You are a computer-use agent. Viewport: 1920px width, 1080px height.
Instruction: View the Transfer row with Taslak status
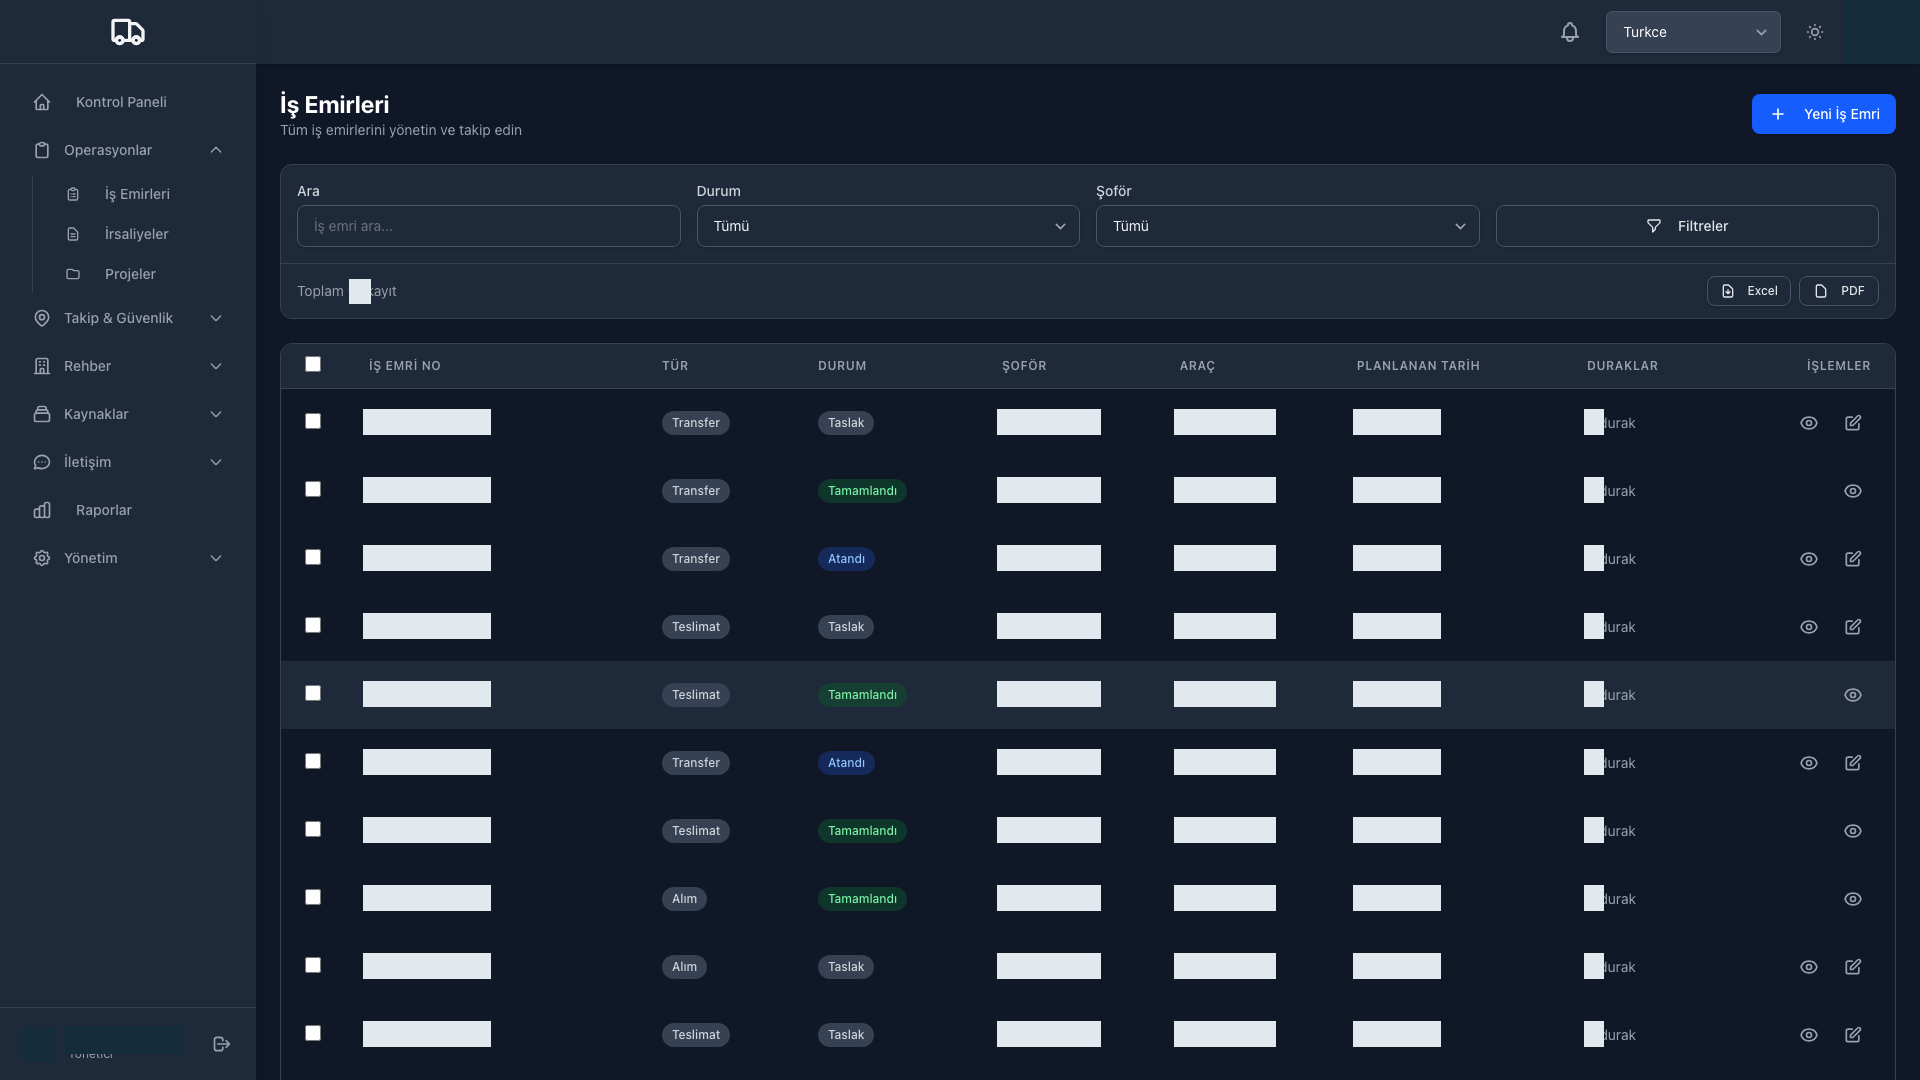pyautogui.click(x=1809, y=423)
